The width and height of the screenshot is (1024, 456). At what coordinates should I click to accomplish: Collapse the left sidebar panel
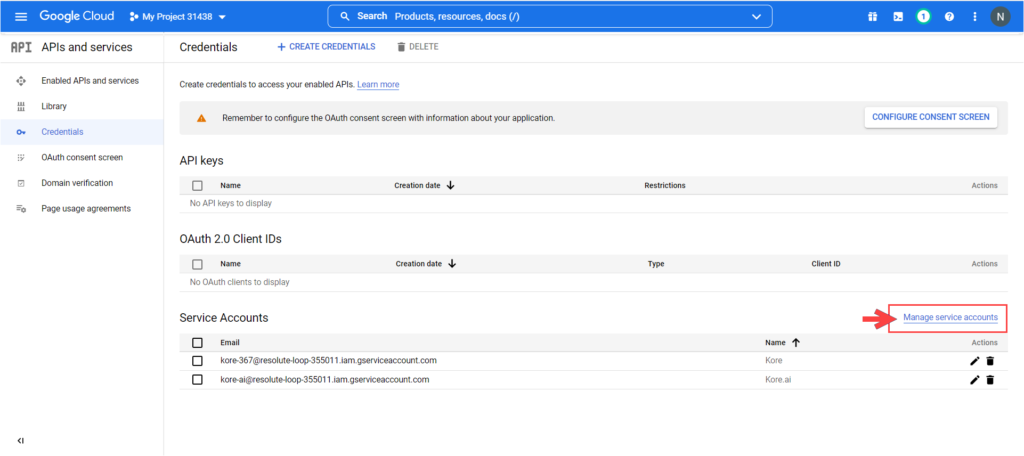click(x=21, y=440)
